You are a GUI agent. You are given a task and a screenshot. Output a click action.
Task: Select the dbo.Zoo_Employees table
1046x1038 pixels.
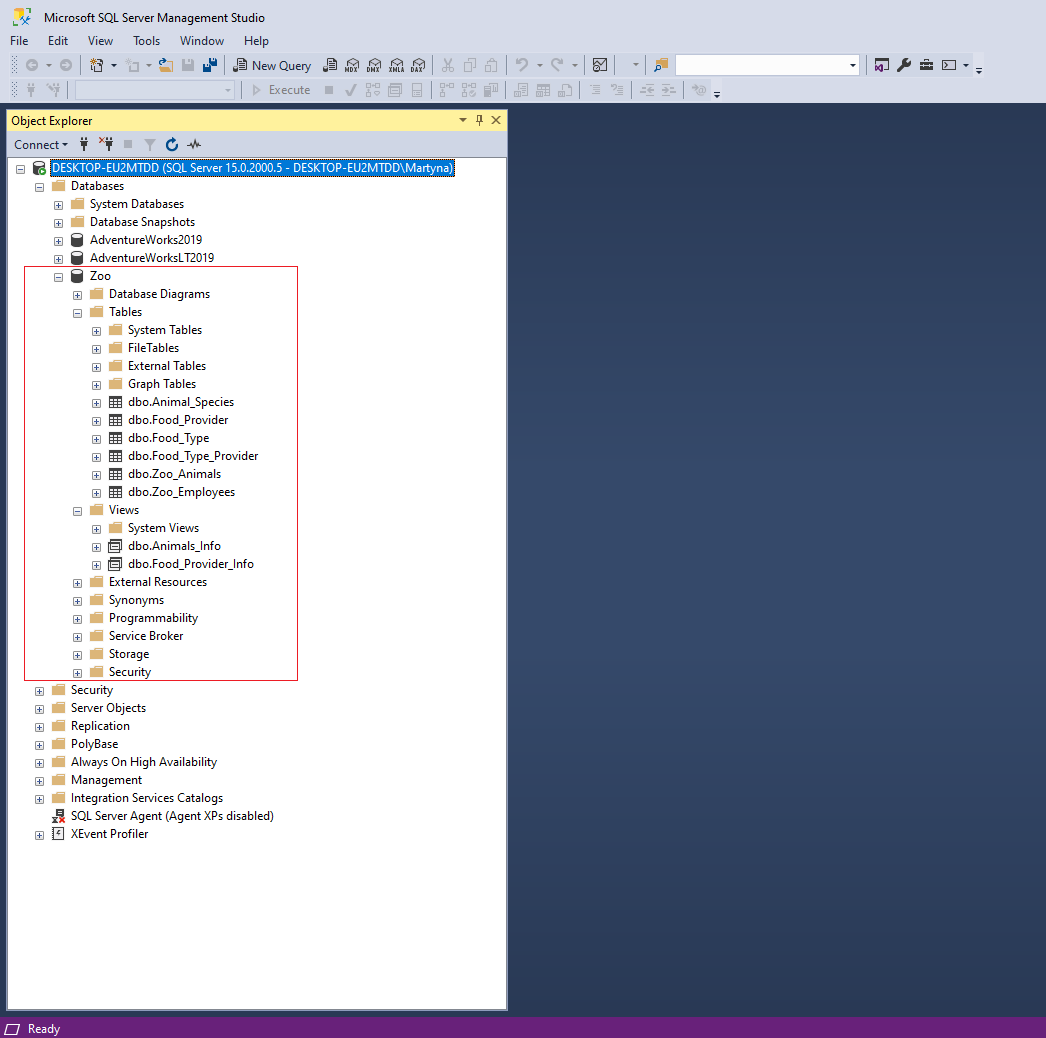point(181,492)
